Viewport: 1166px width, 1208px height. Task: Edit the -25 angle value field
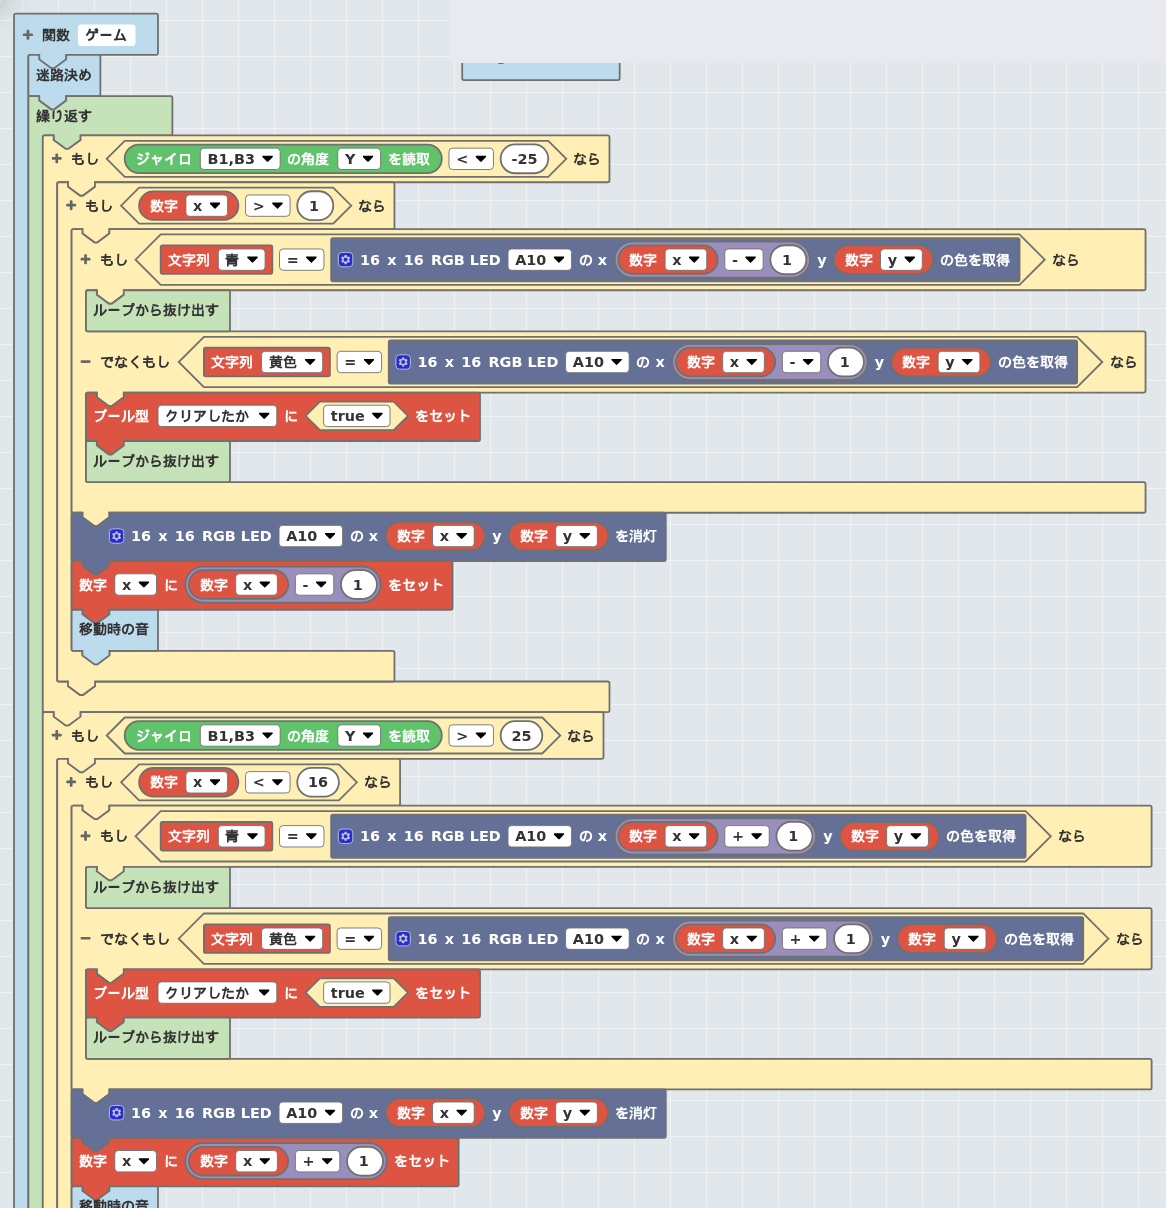(524, 159)
